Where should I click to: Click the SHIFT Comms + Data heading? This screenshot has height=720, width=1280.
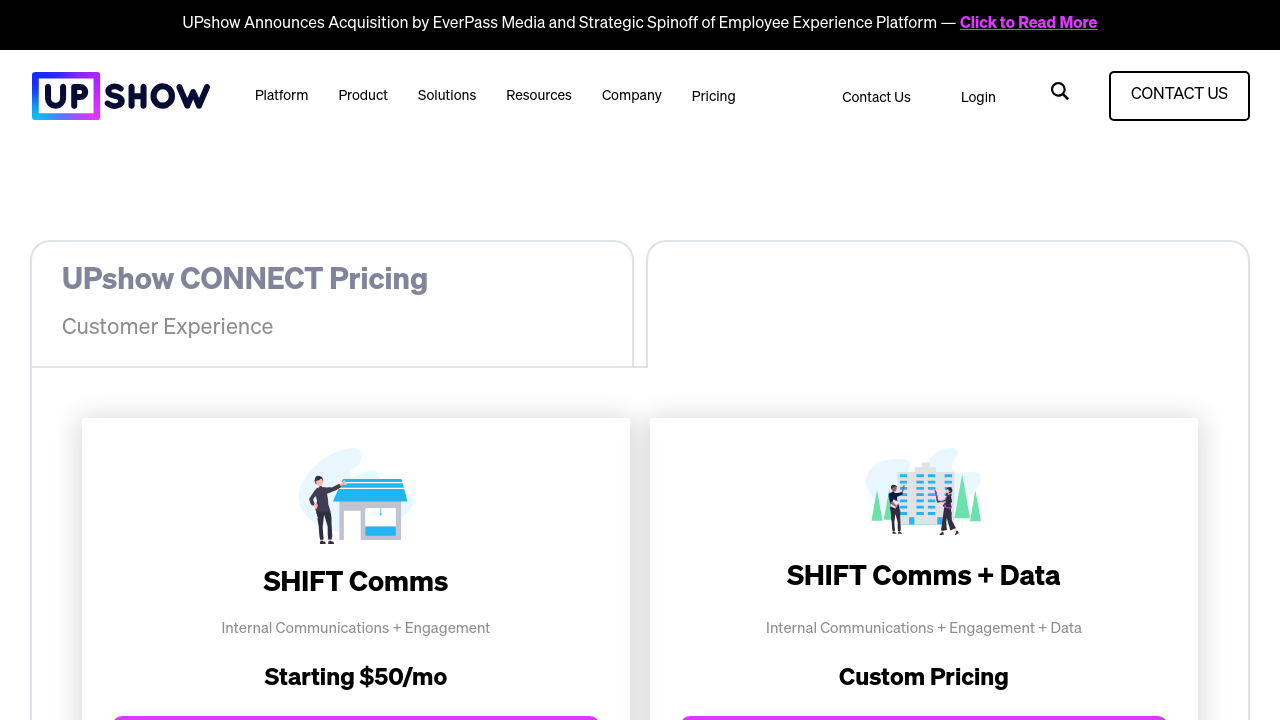tap(923, 576)
